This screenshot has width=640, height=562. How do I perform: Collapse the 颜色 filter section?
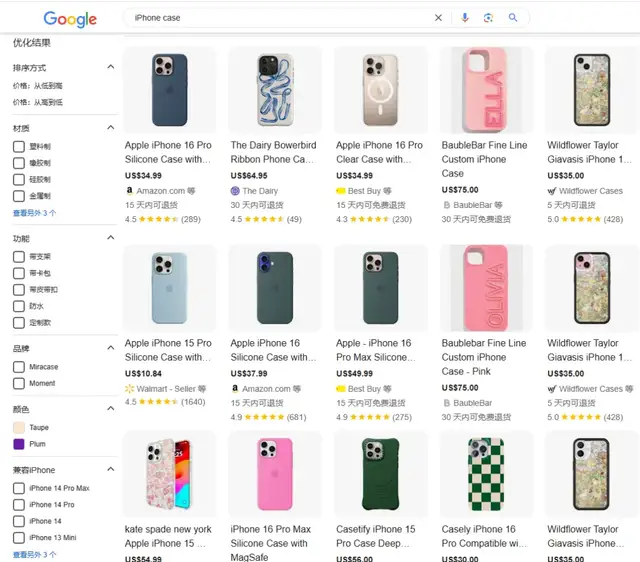[112, 409]
